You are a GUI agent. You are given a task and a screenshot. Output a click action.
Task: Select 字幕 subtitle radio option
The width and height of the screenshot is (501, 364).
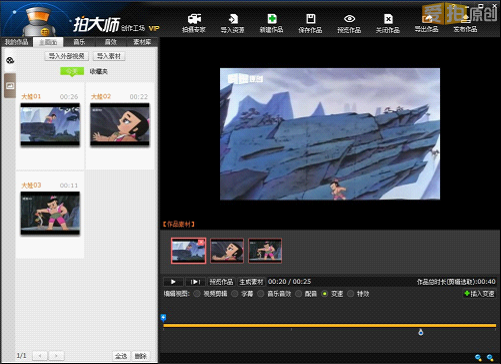pos(235,294)
